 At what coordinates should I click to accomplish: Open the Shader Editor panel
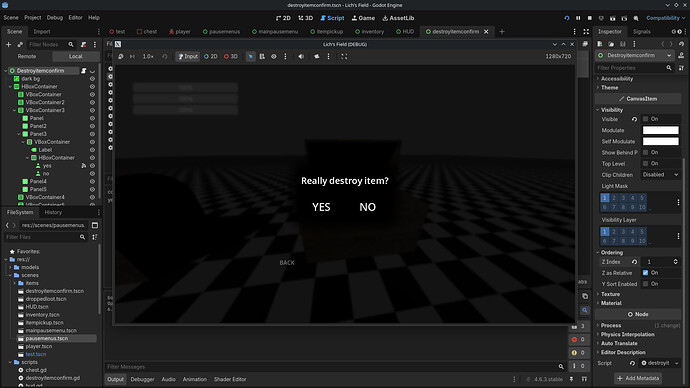click(230, 379)
